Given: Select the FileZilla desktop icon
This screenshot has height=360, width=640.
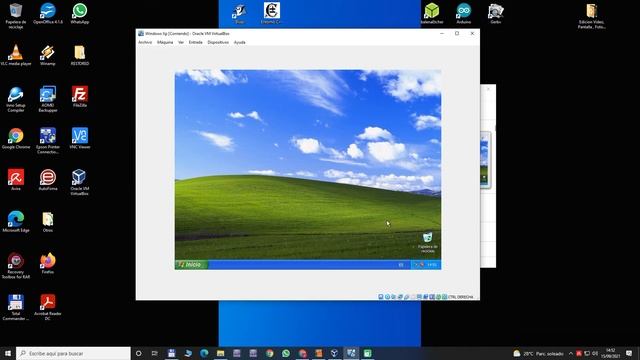Looking at the screenshot, I should point(80,97).
